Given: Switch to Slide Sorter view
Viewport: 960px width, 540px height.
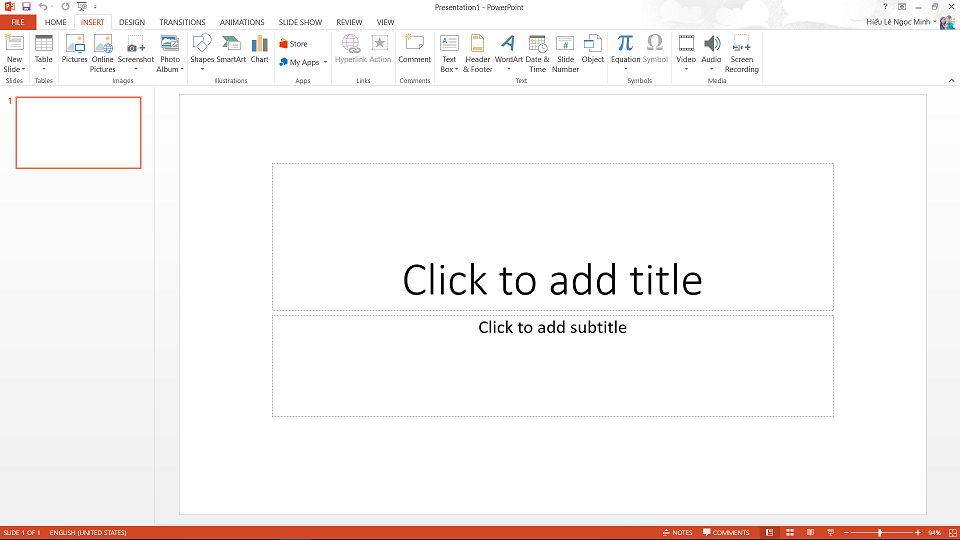Looking at the screenshot, I should (x=790, y=533).
